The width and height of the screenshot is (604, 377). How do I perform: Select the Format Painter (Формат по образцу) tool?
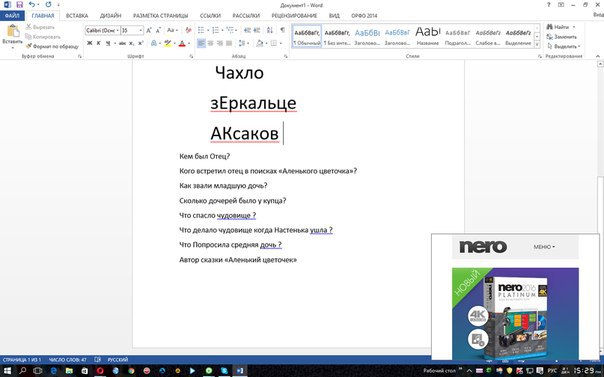[52, 46]
